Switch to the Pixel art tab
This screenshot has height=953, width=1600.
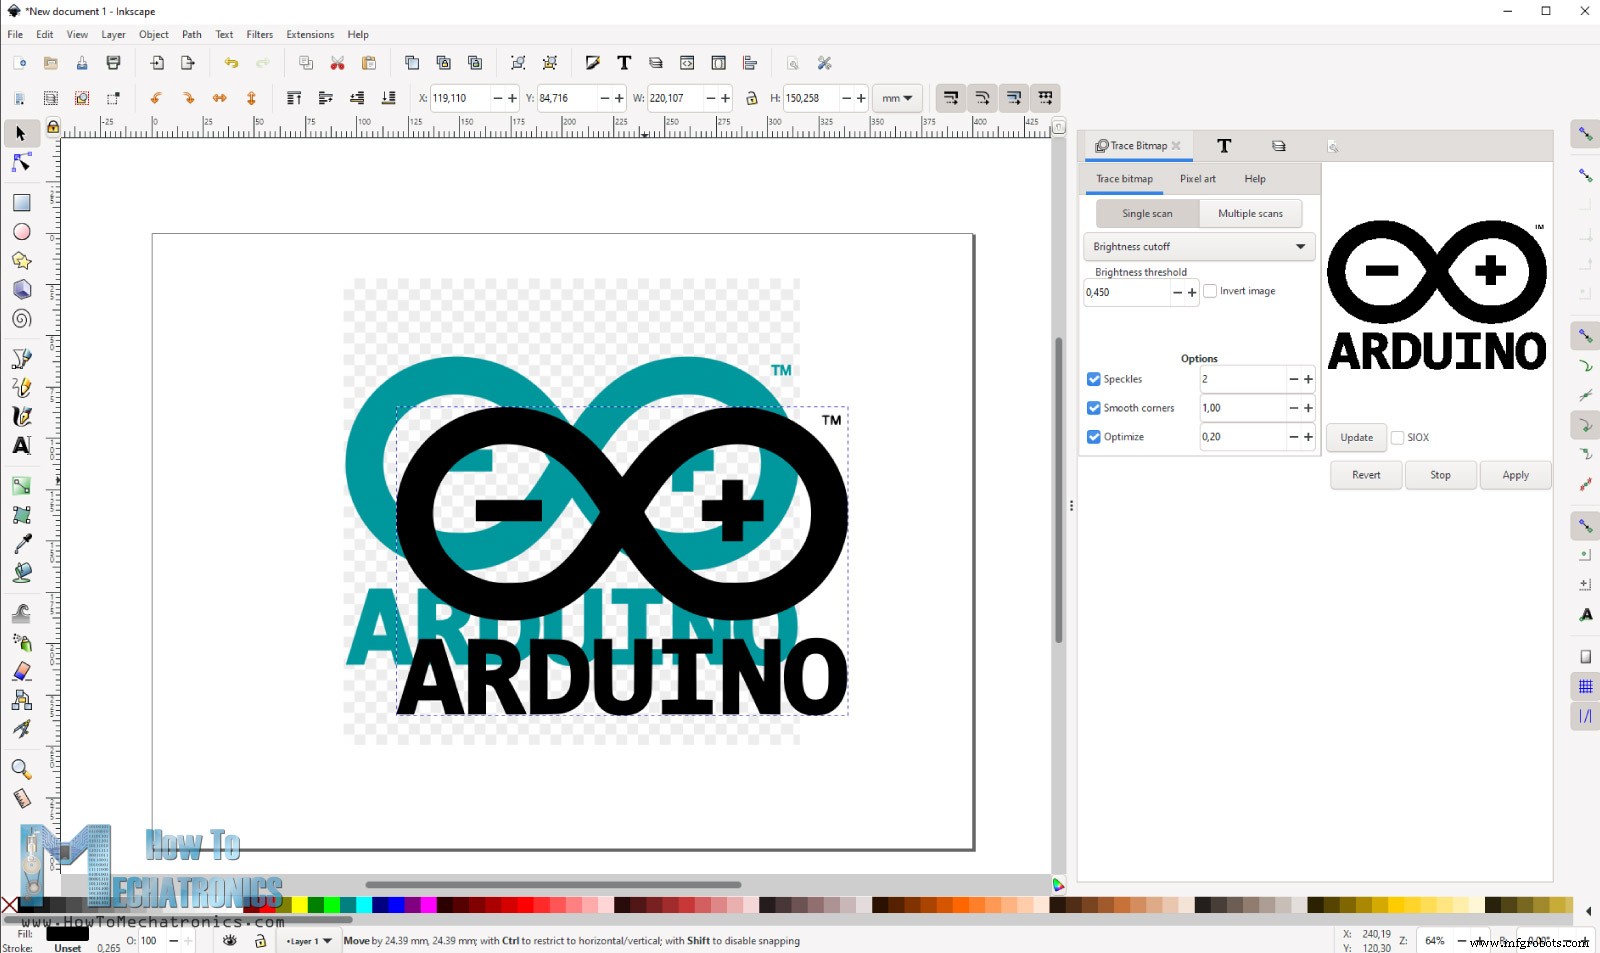coord(1197,179)
